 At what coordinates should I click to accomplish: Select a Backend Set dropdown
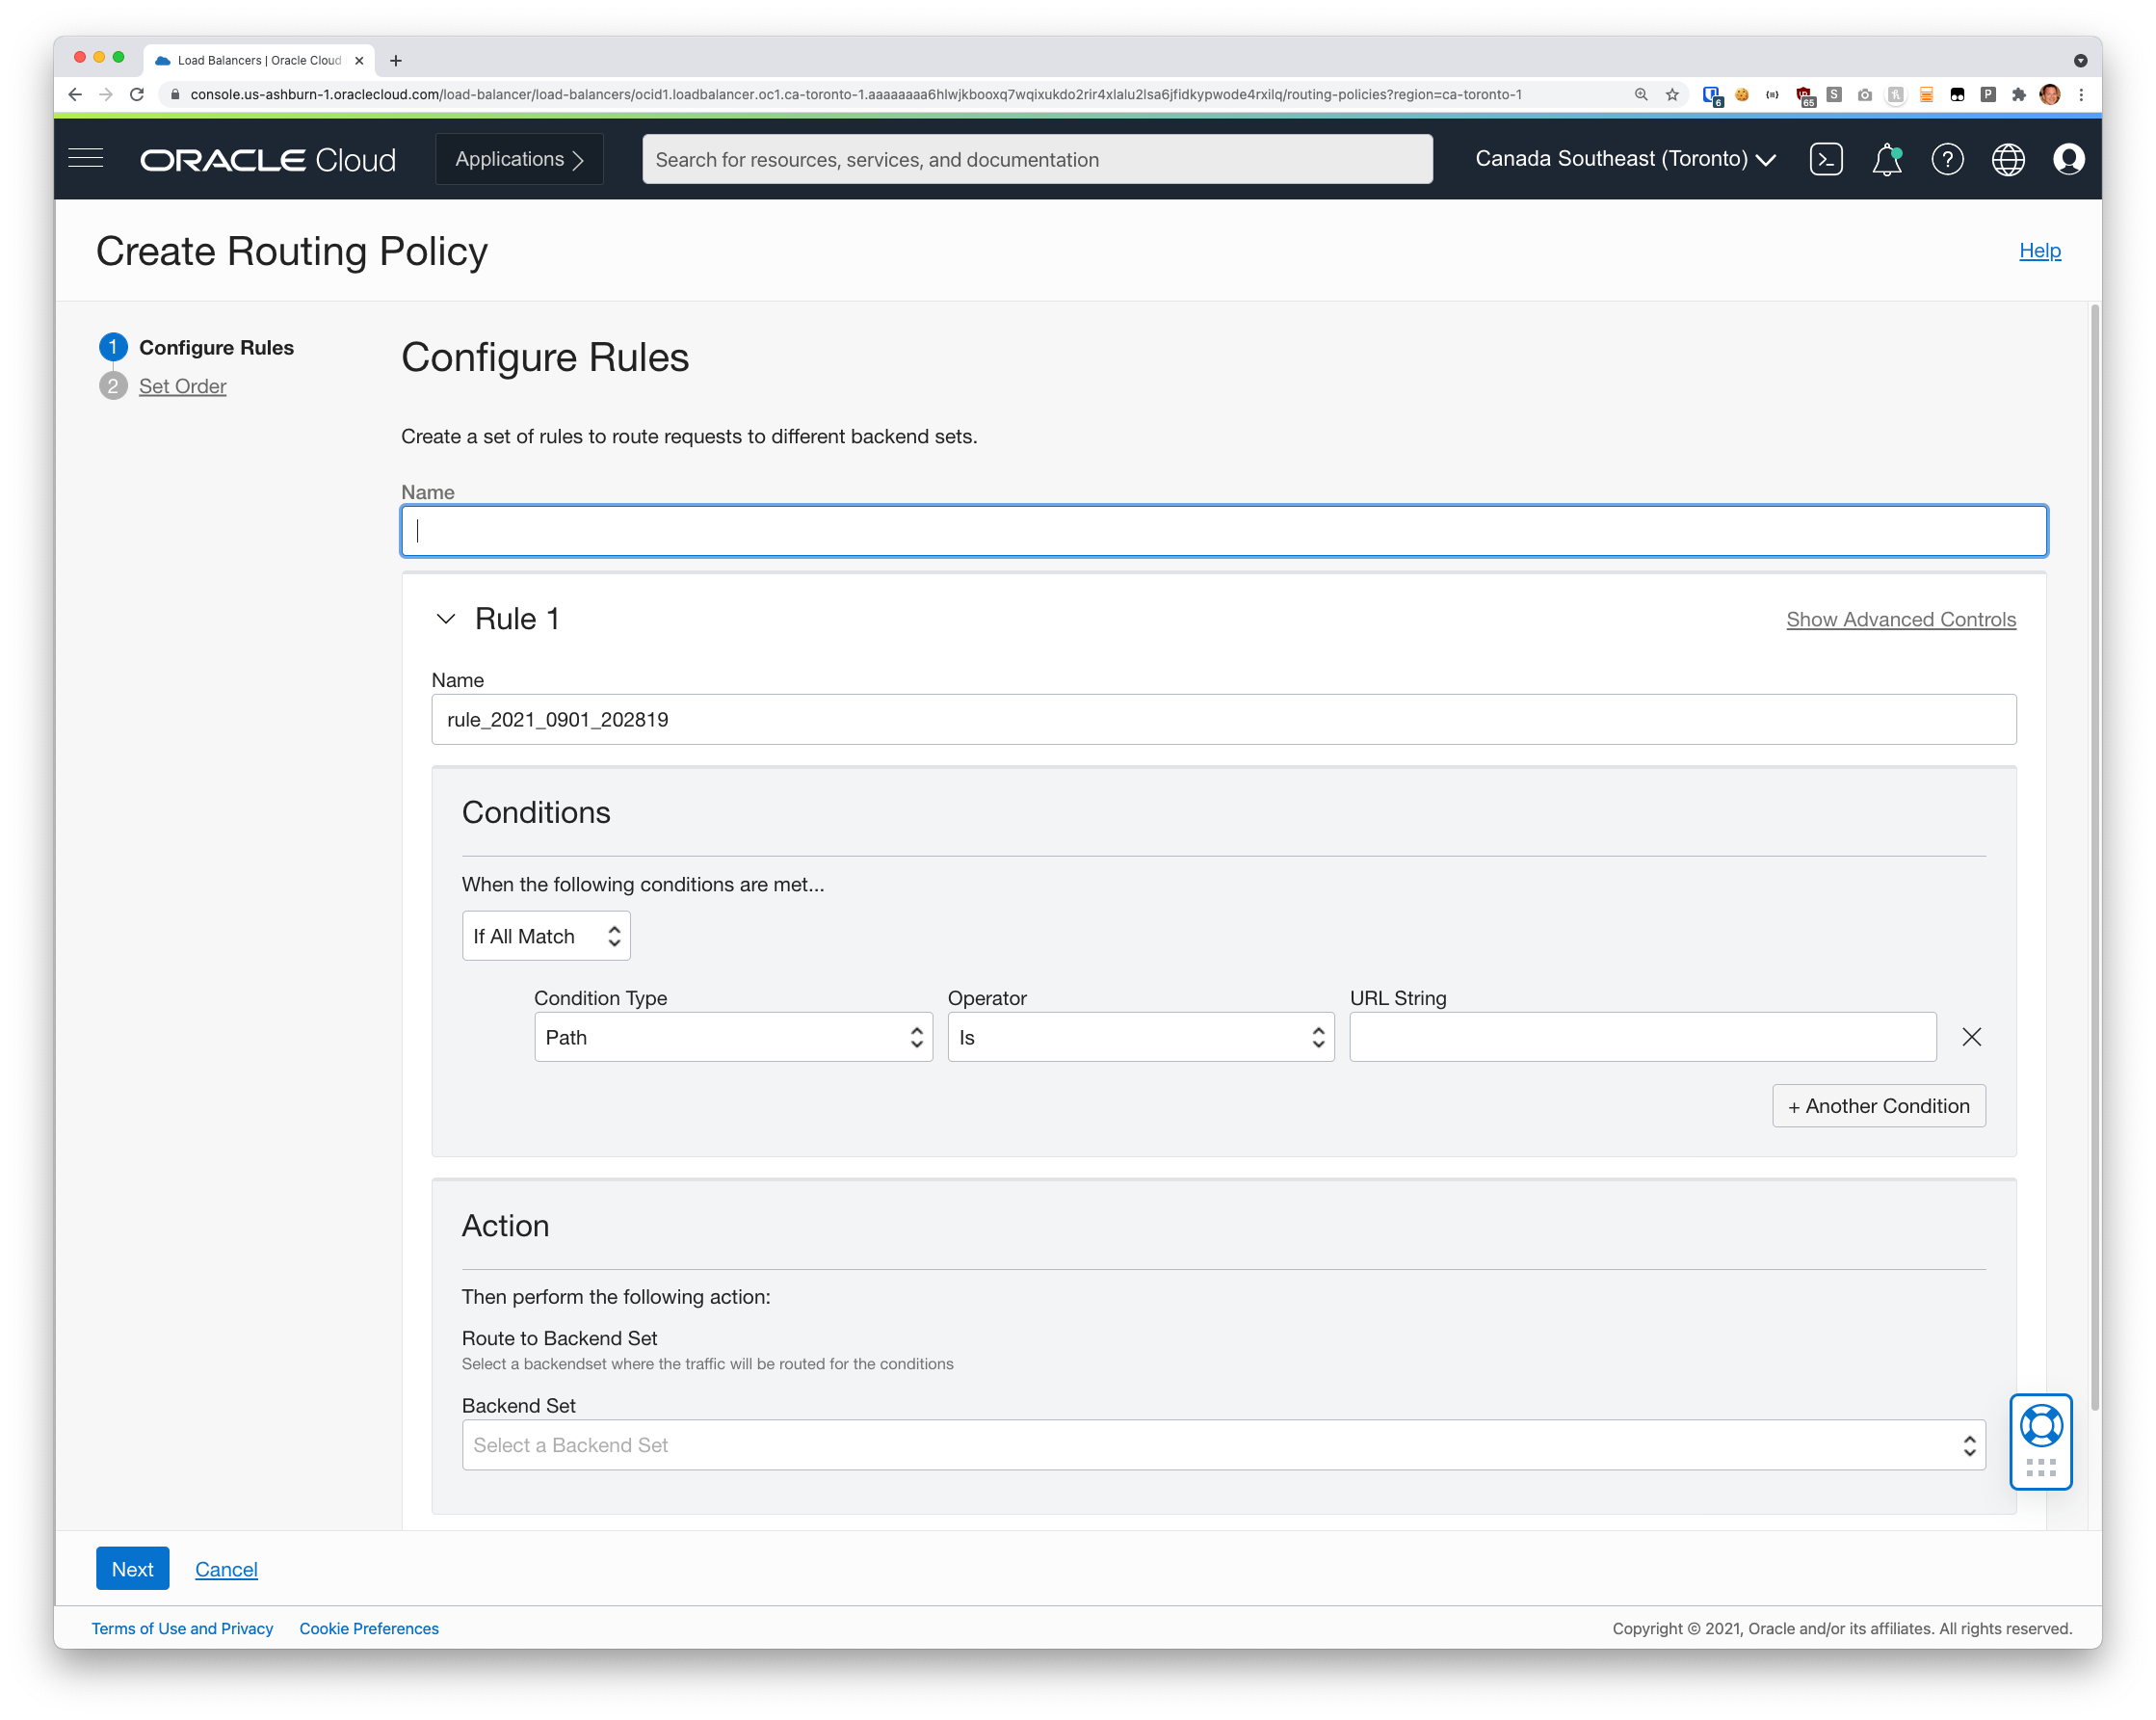(1223, 1445)
